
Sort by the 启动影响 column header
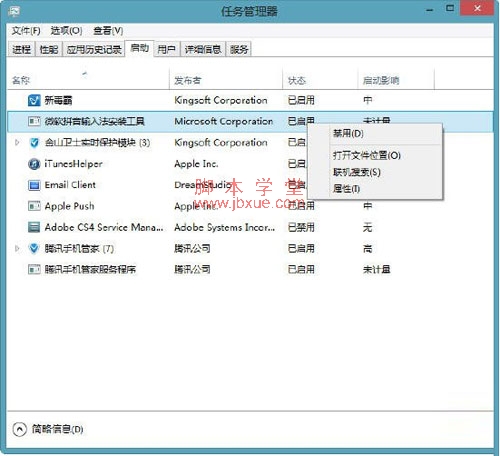pos(381,80)
